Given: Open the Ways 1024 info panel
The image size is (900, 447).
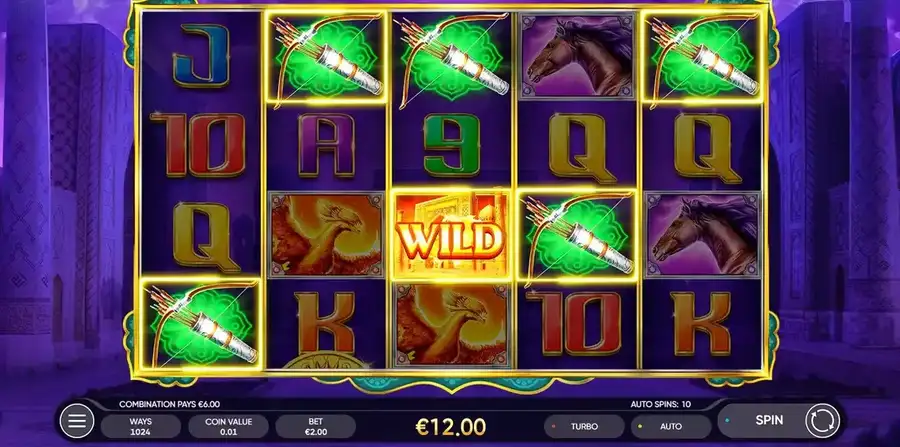Looking at the screenshot, I should pyautogui.click(x=141, y=426).
